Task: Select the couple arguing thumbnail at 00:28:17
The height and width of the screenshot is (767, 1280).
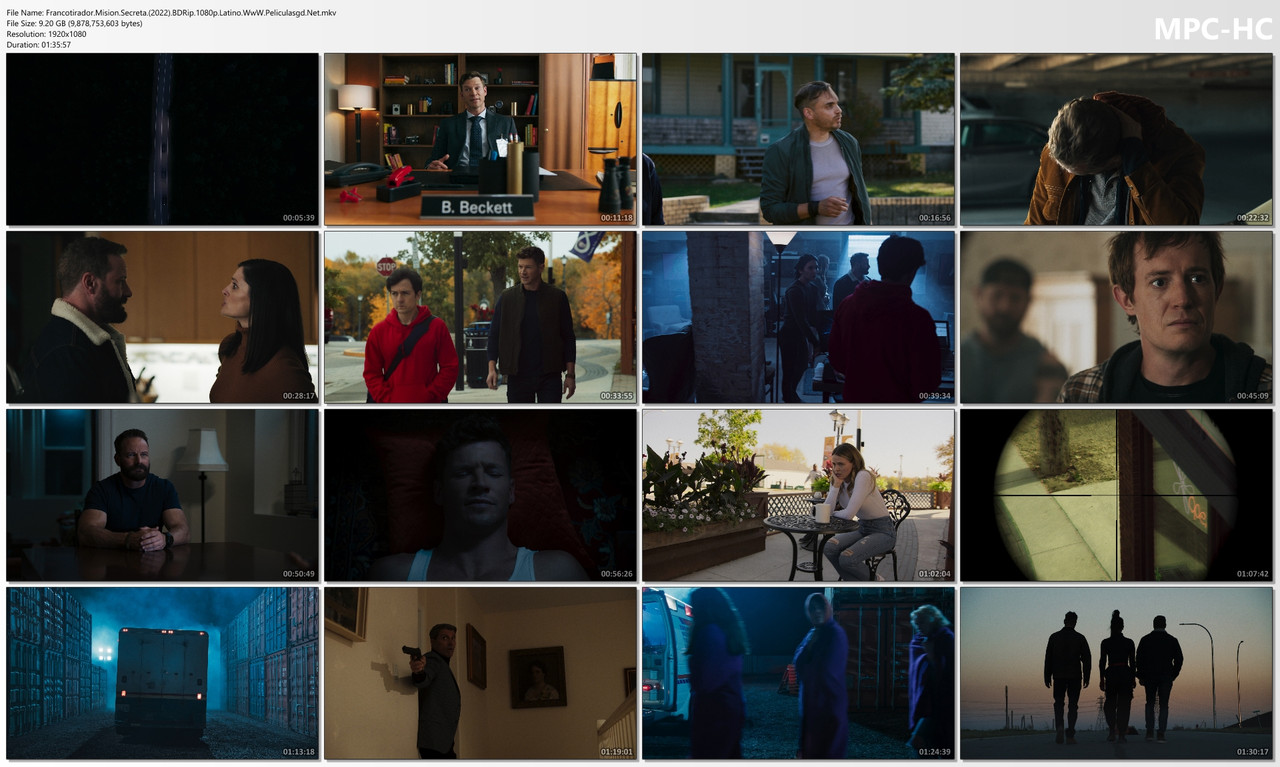Action: pos(162,317)
